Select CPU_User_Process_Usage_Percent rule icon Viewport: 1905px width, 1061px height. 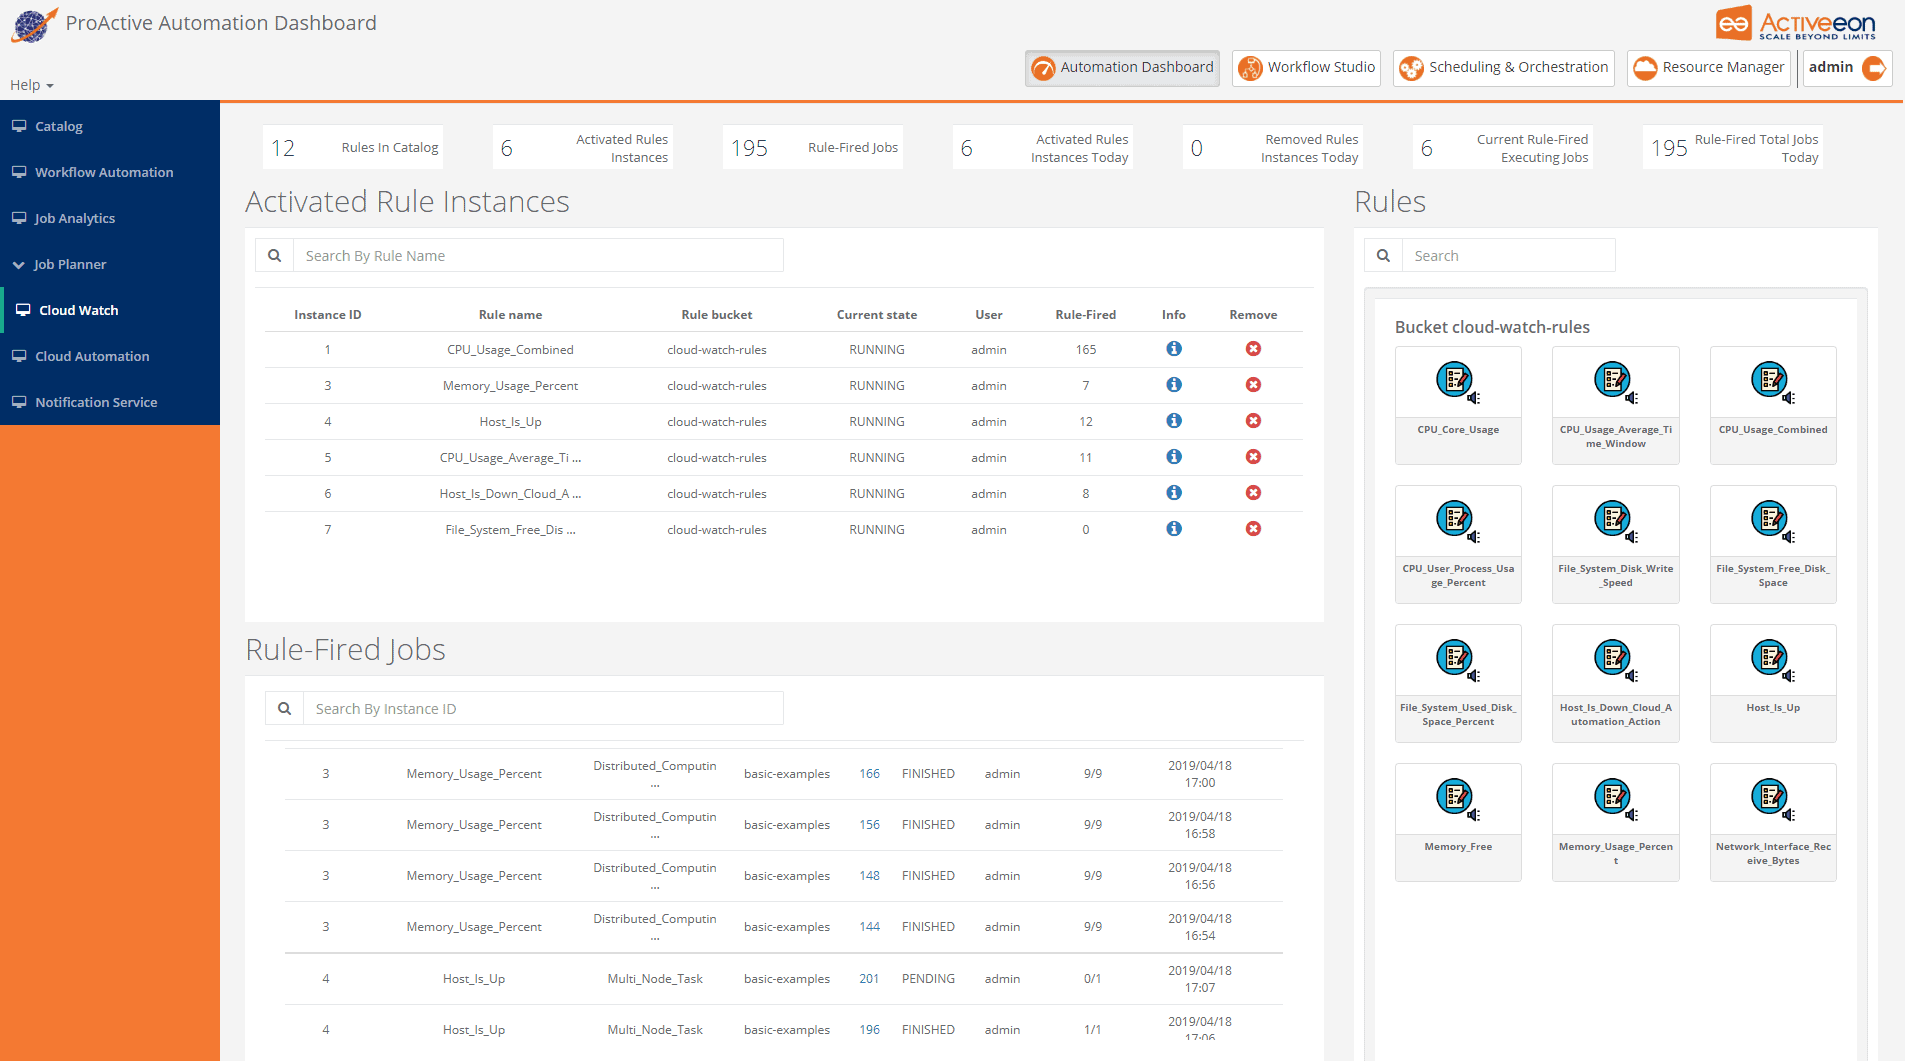(x=1457, y=521)
